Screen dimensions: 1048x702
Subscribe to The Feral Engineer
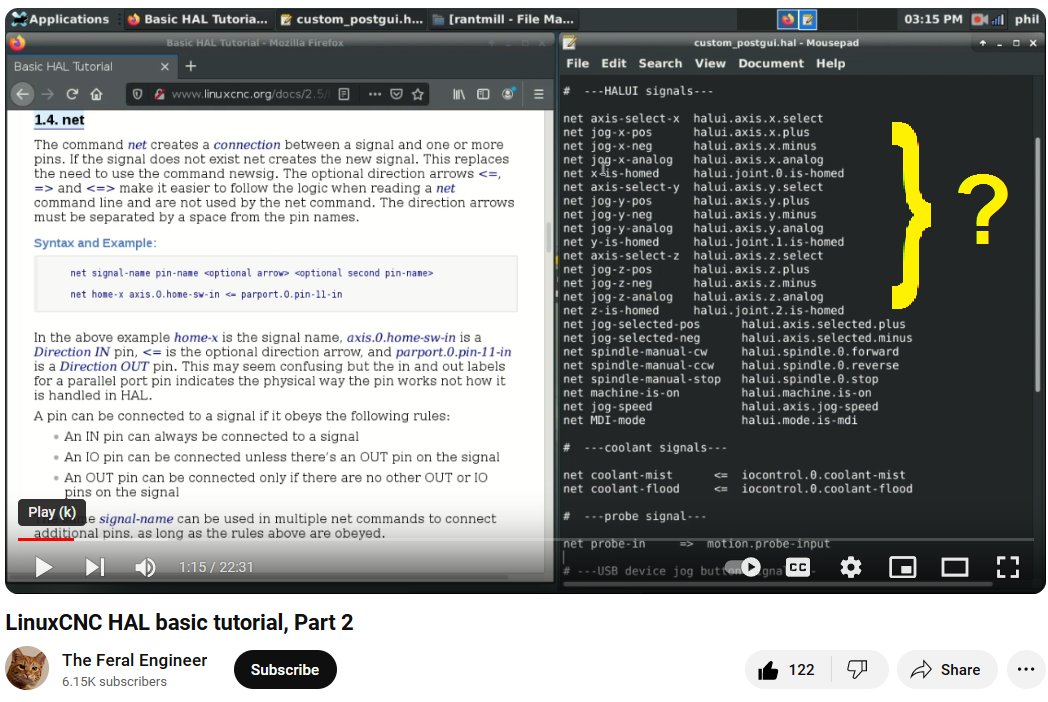coord(285,670)
